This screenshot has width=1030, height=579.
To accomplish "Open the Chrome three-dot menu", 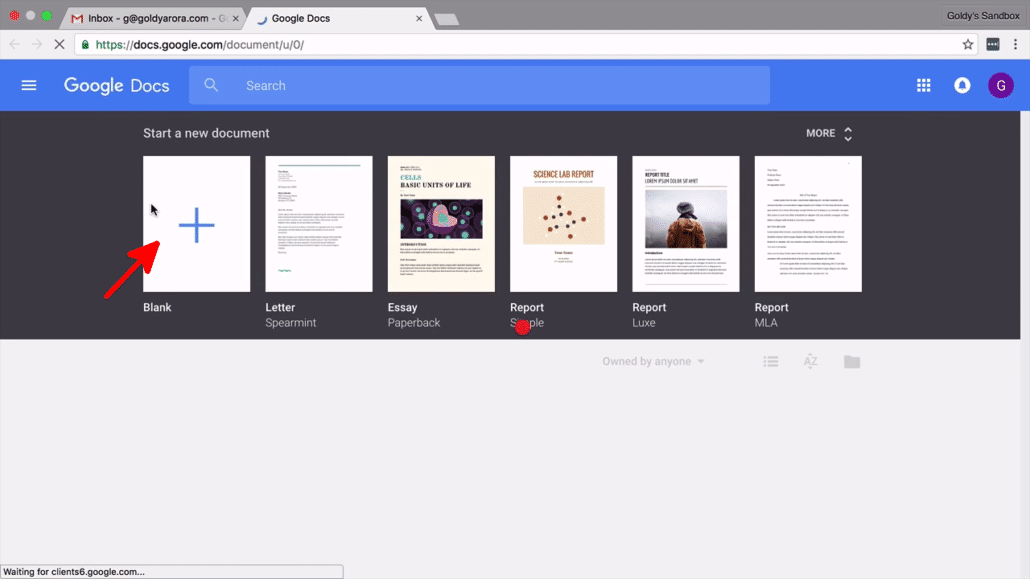I will (1015, 45).
